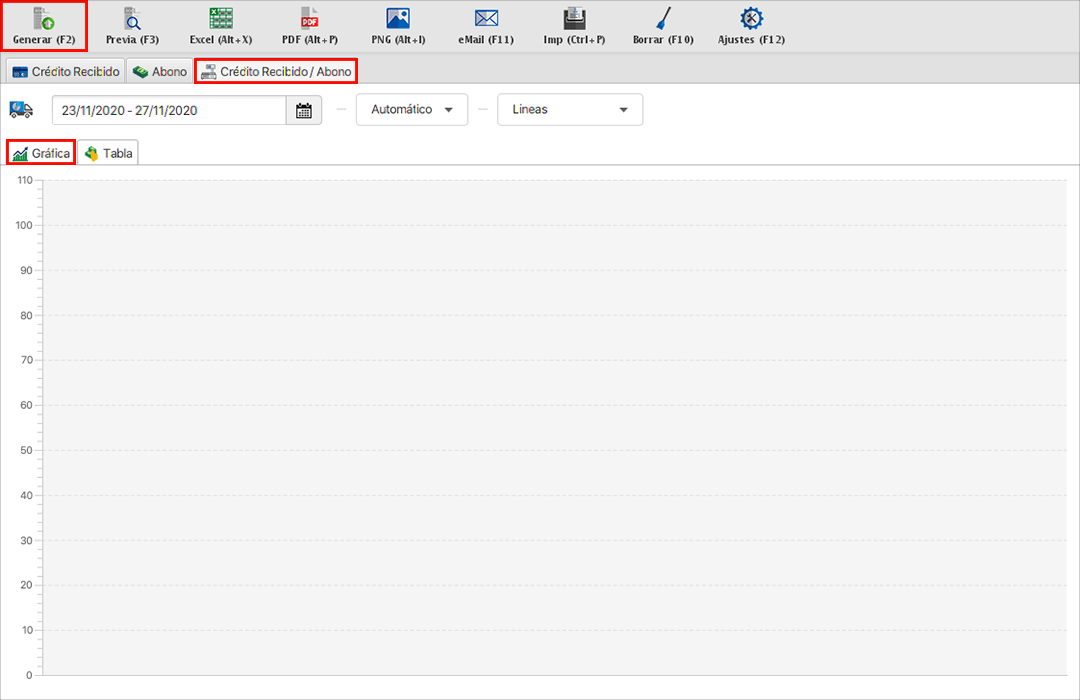Viewport: 1080px width, 700px height.
Task: Click the date range input field
Action: 168,110
